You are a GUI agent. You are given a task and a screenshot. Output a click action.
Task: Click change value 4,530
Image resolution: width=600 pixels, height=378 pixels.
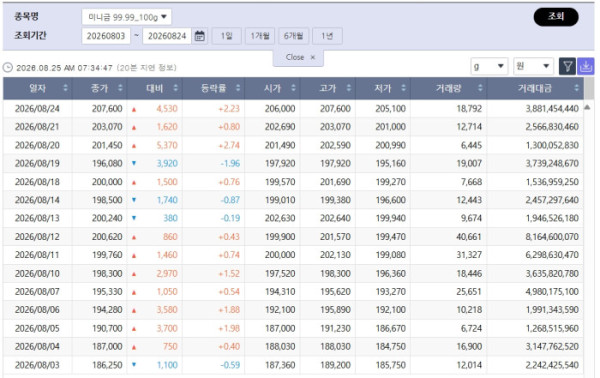167,109
